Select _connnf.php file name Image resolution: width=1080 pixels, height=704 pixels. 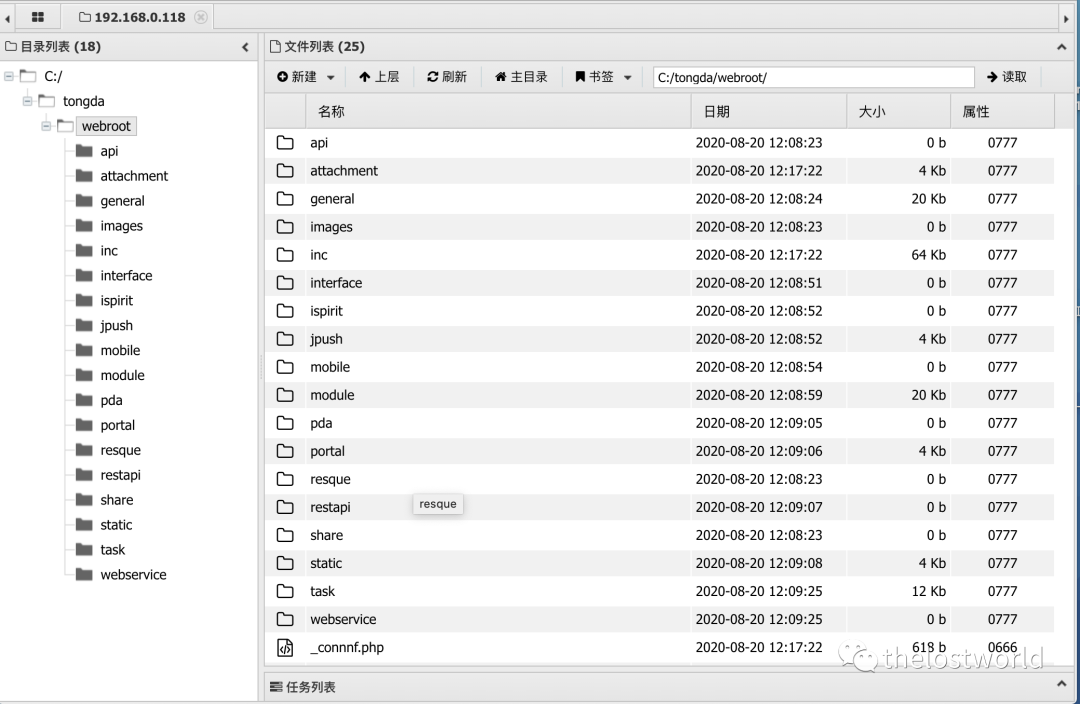click(x=347, y=648)
